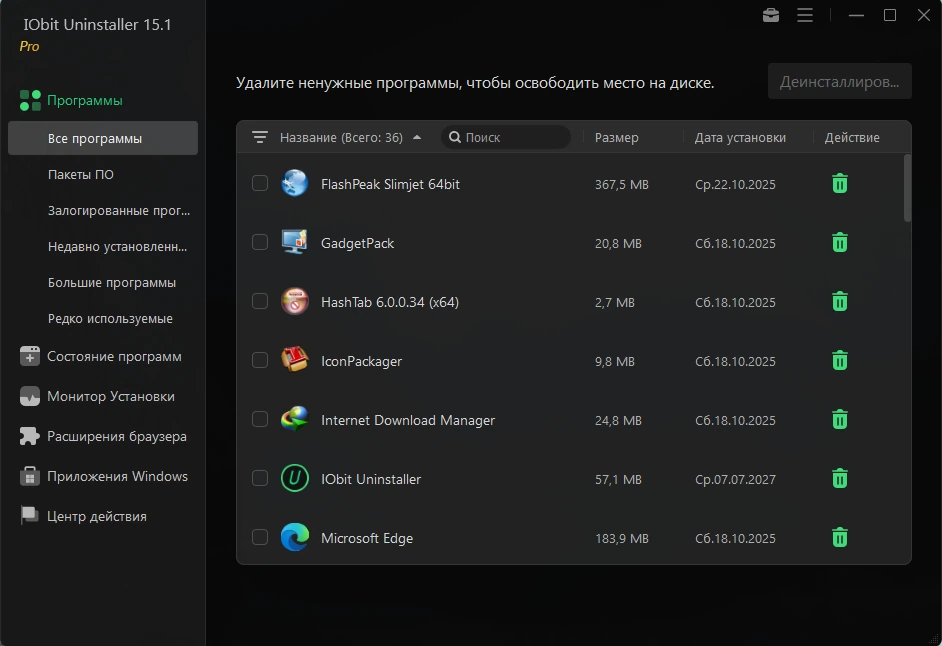Click the Монитор Установки icon
The width and height of the screenshot is (942, 646).
[x=29, y=396]
